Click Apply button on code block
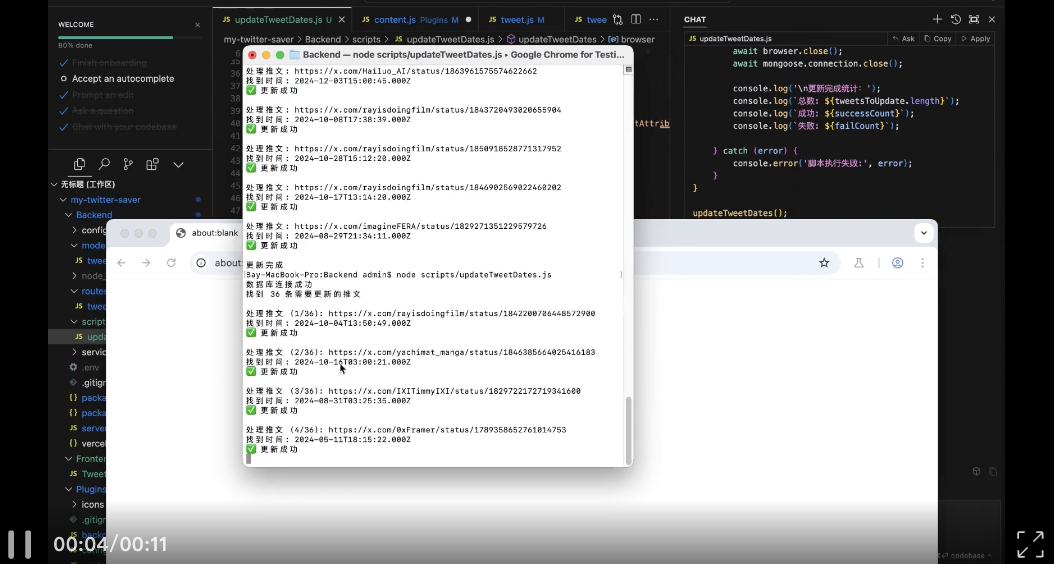 tap(975, 39)
